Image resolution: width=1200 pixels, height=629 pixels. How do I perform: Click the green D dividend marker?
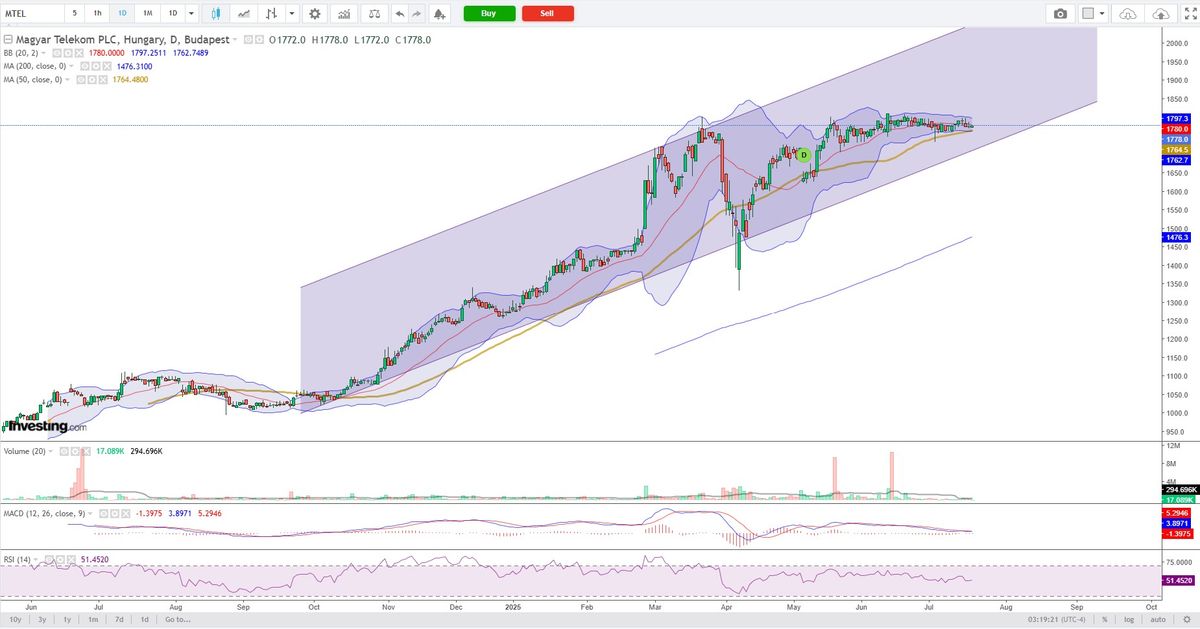802,155
